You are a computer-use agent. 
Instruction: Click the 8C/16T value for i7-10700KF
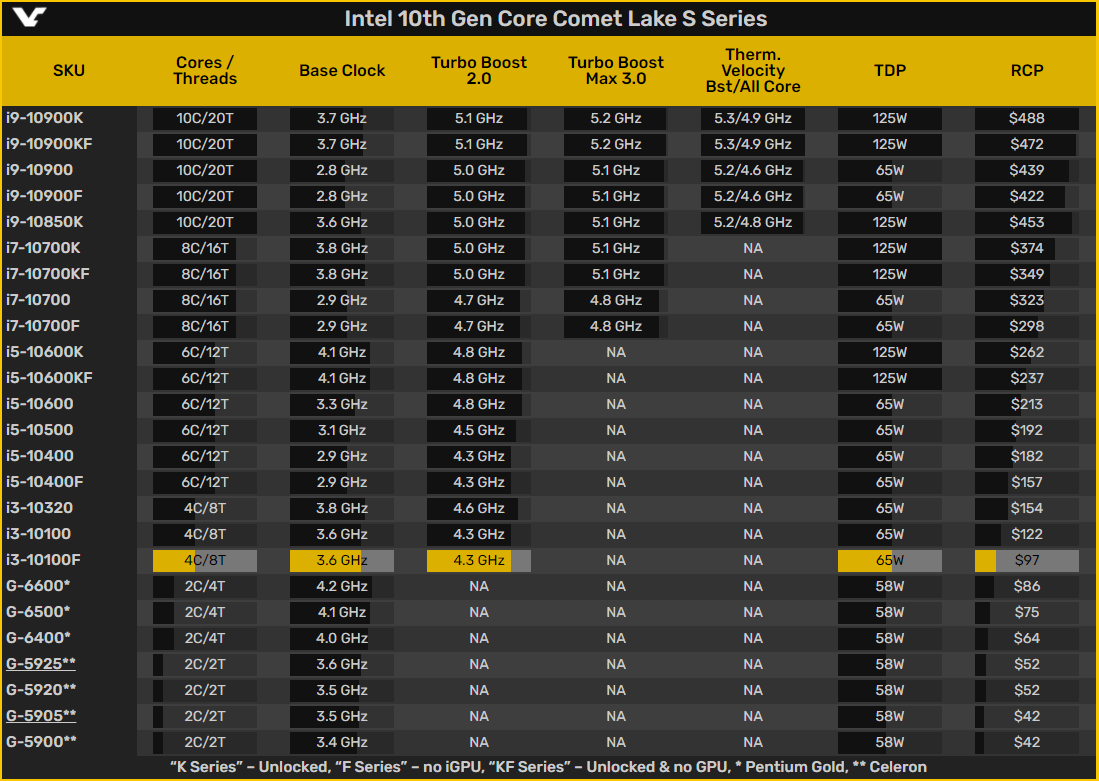205,273
